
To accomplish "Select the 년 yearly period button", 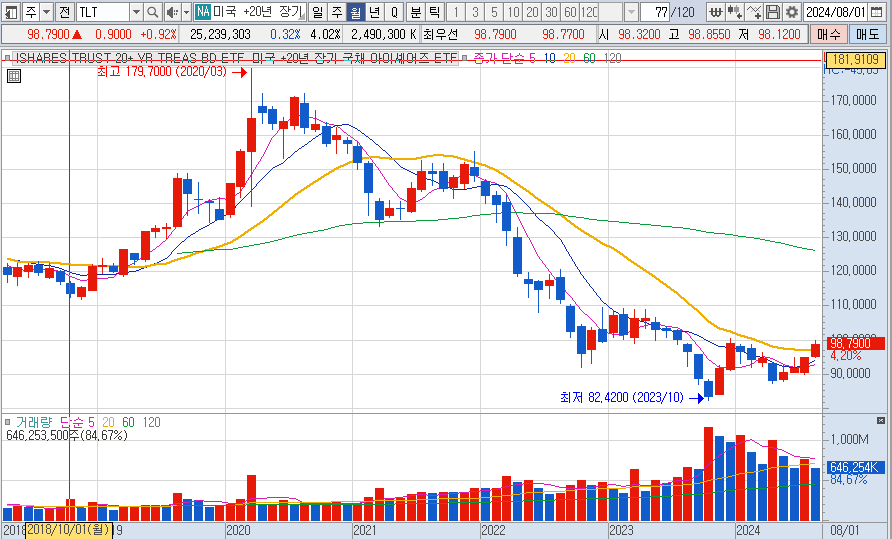I will click(375, 12).
